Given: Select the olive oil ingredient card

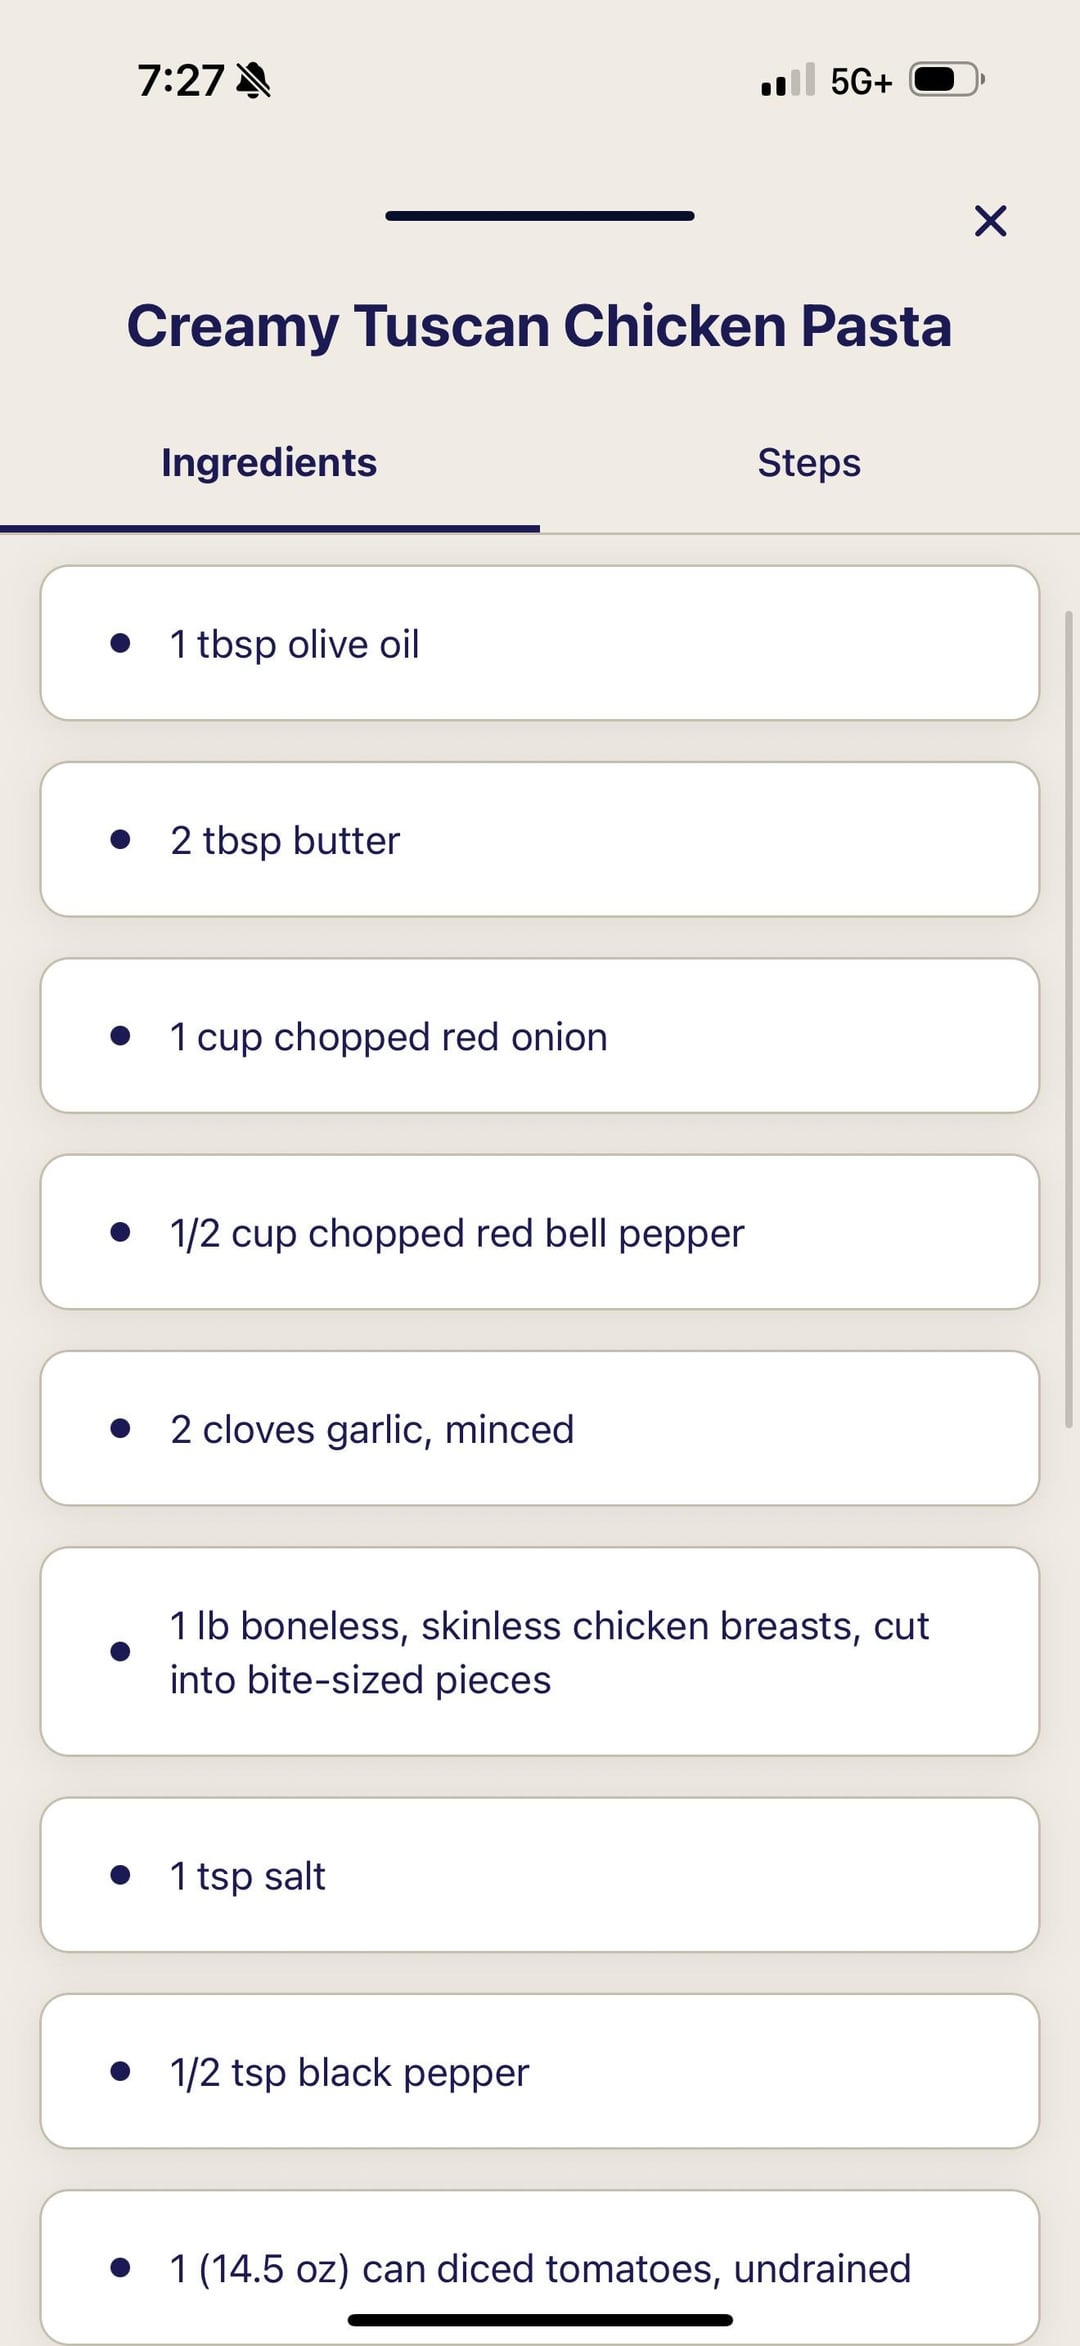Looking at the screenshot, I should point(540,644).
